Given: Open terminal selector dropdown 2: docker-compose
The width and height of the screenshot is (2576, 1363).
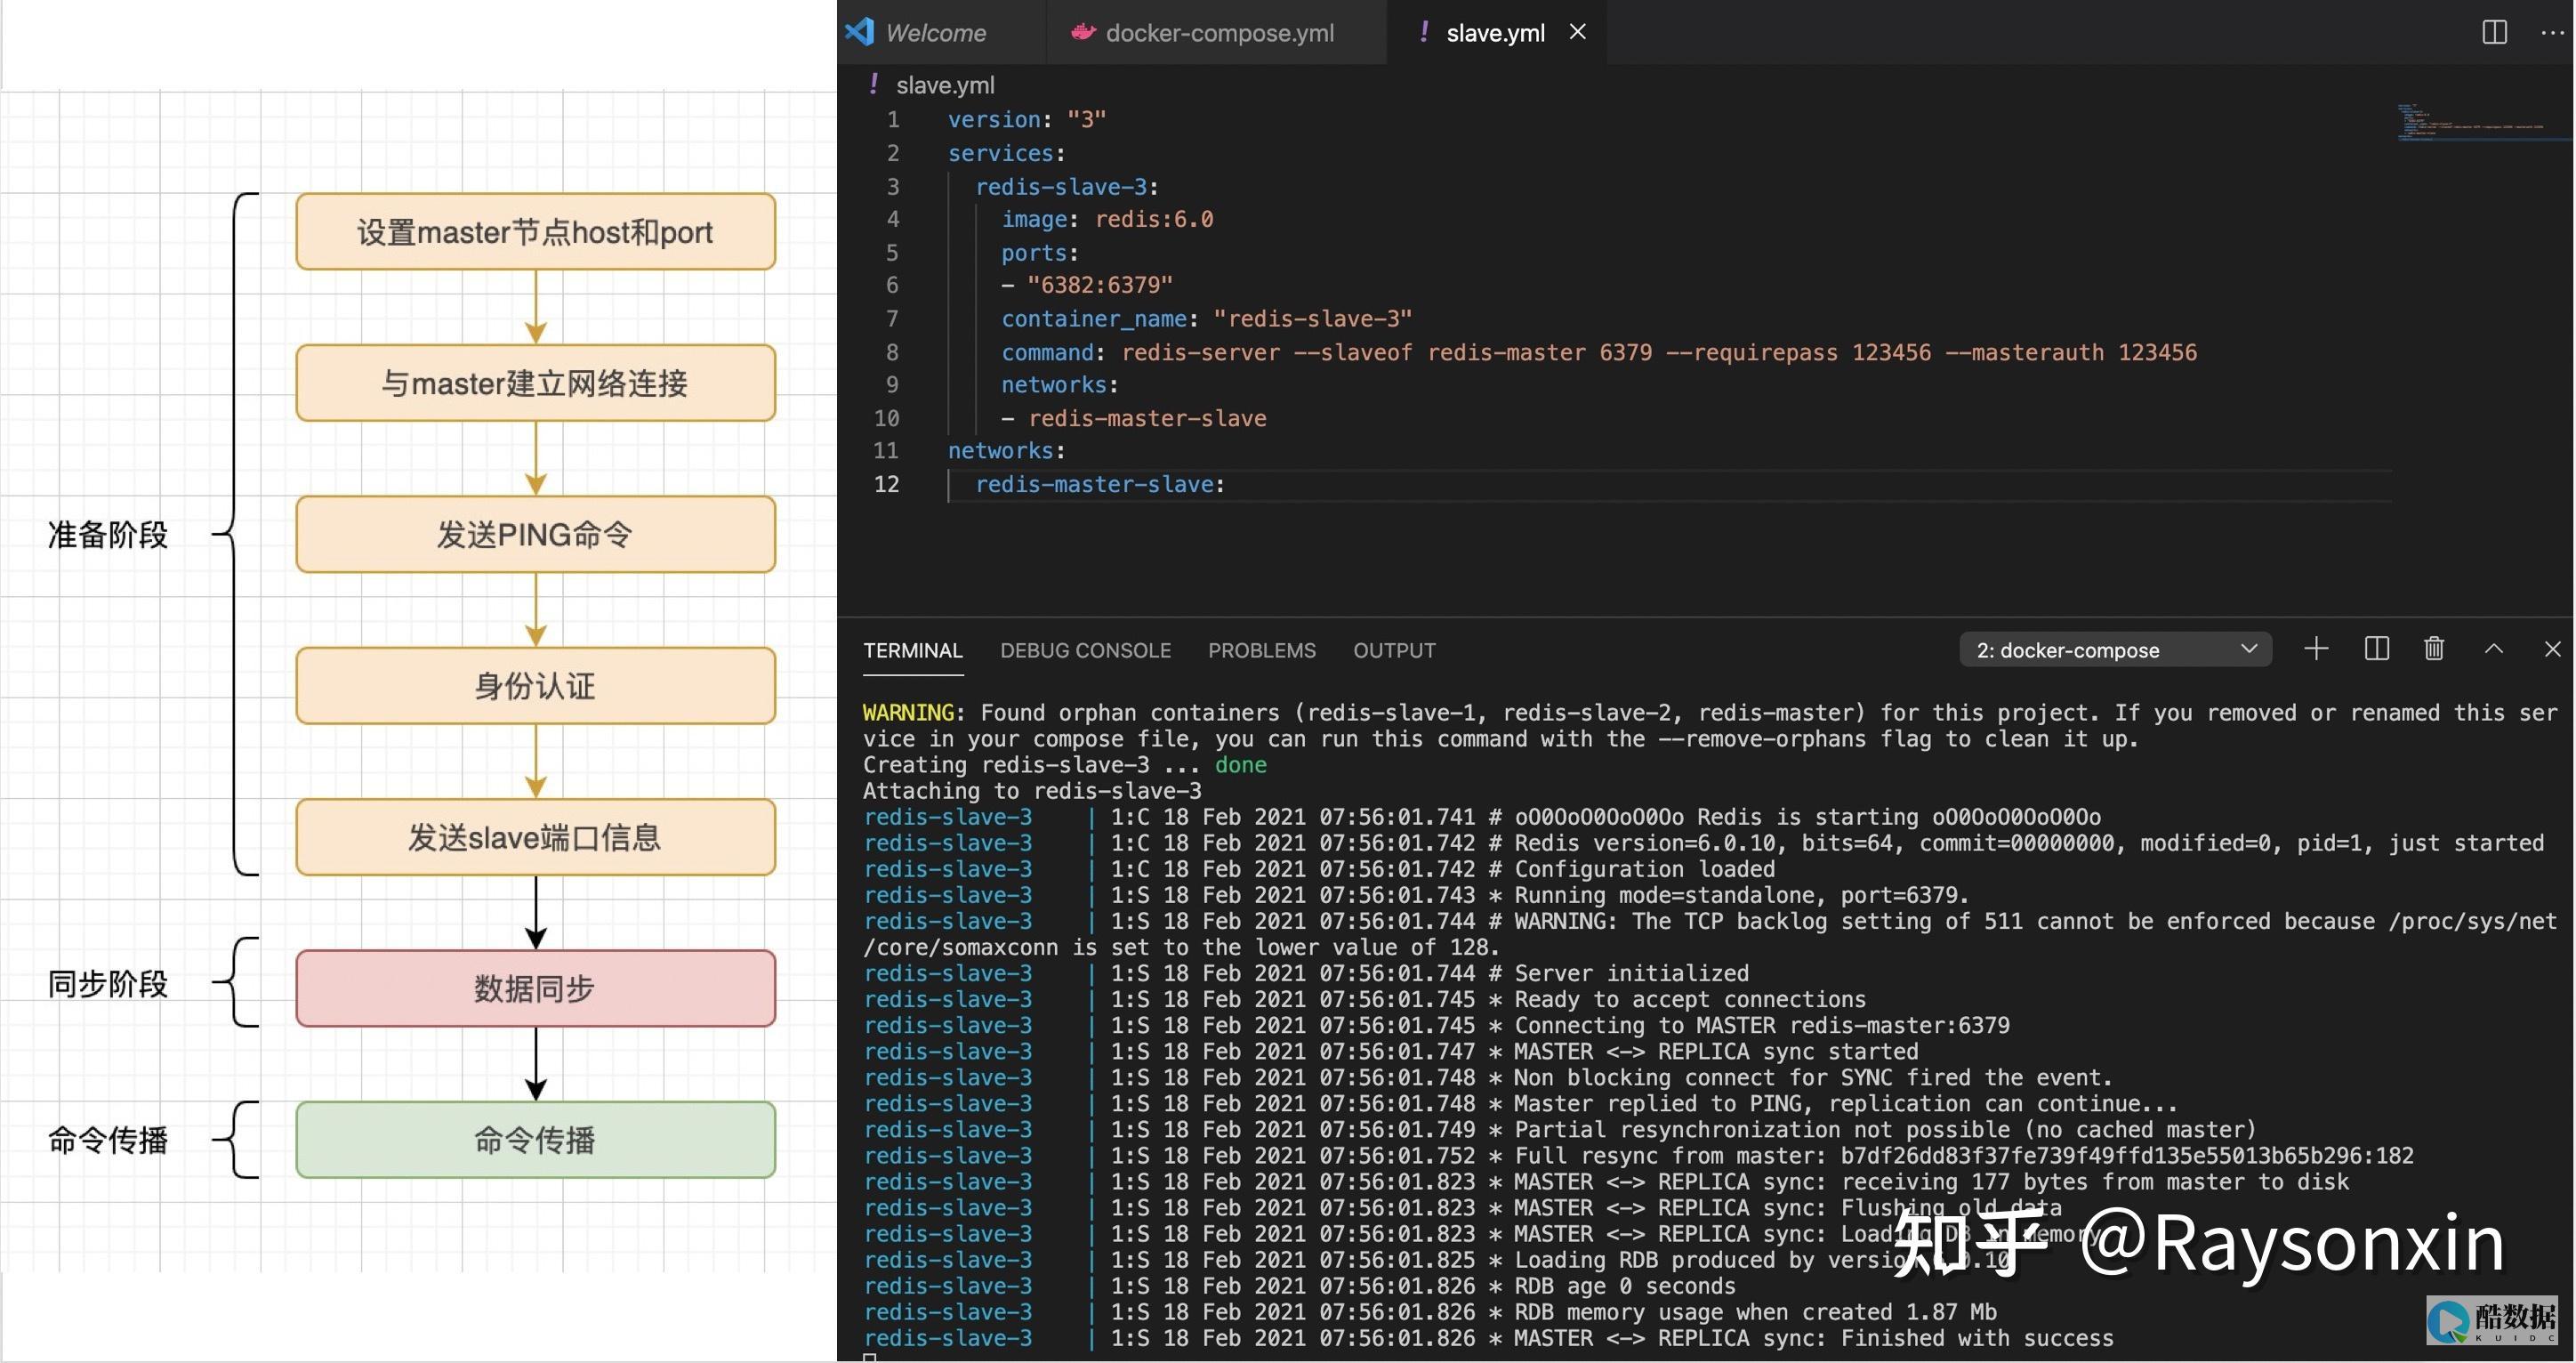Looking at the screenshot, I should point(2114,650).
